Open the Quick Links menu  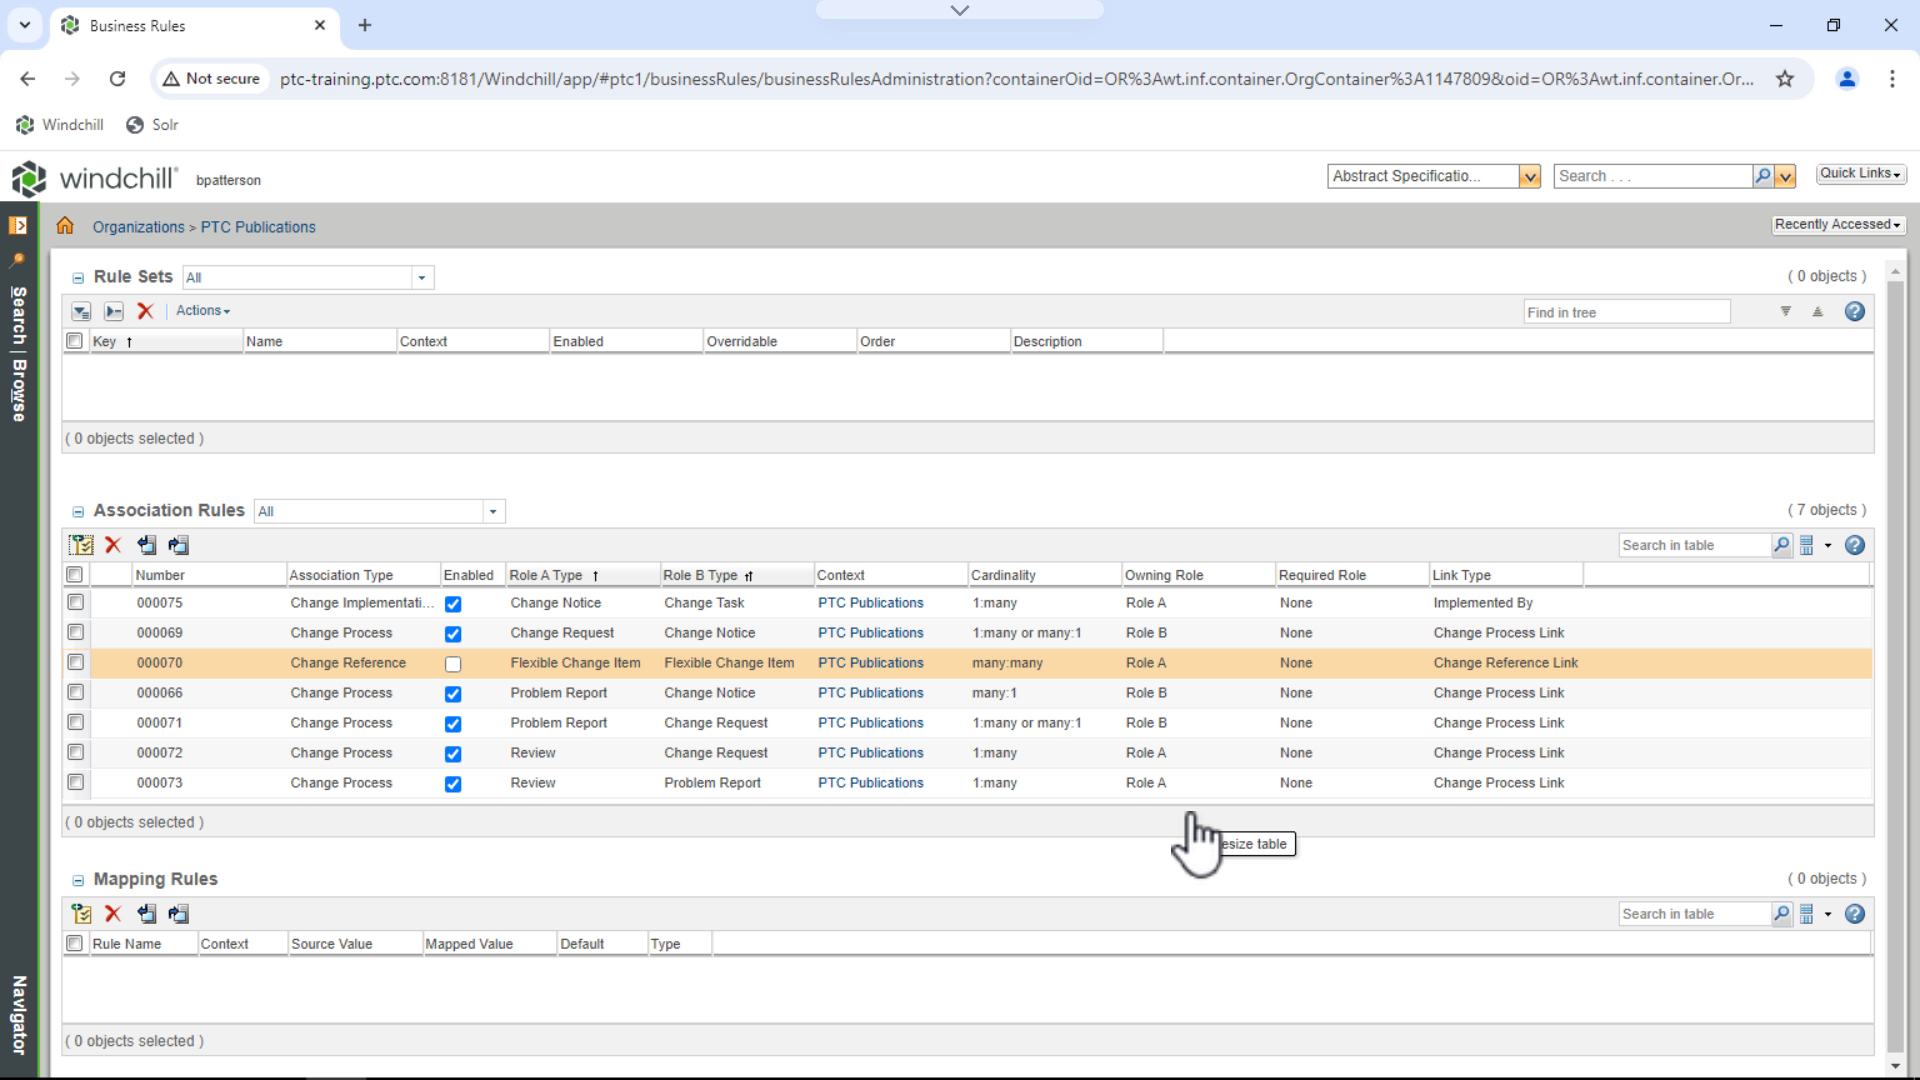[x=1860, y=172]
